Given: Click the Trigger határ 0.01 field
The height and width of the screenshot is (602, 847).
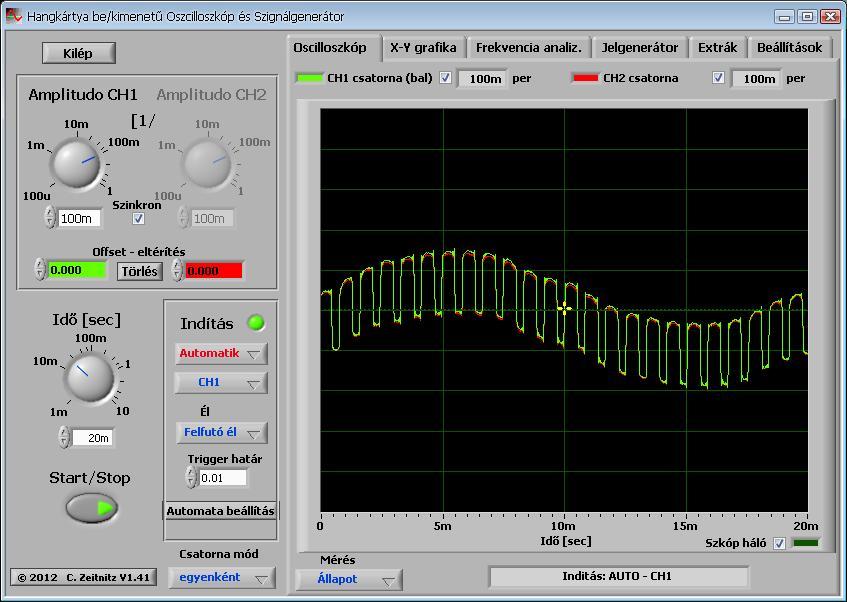Looking at the screenshot, I should 223,478.
